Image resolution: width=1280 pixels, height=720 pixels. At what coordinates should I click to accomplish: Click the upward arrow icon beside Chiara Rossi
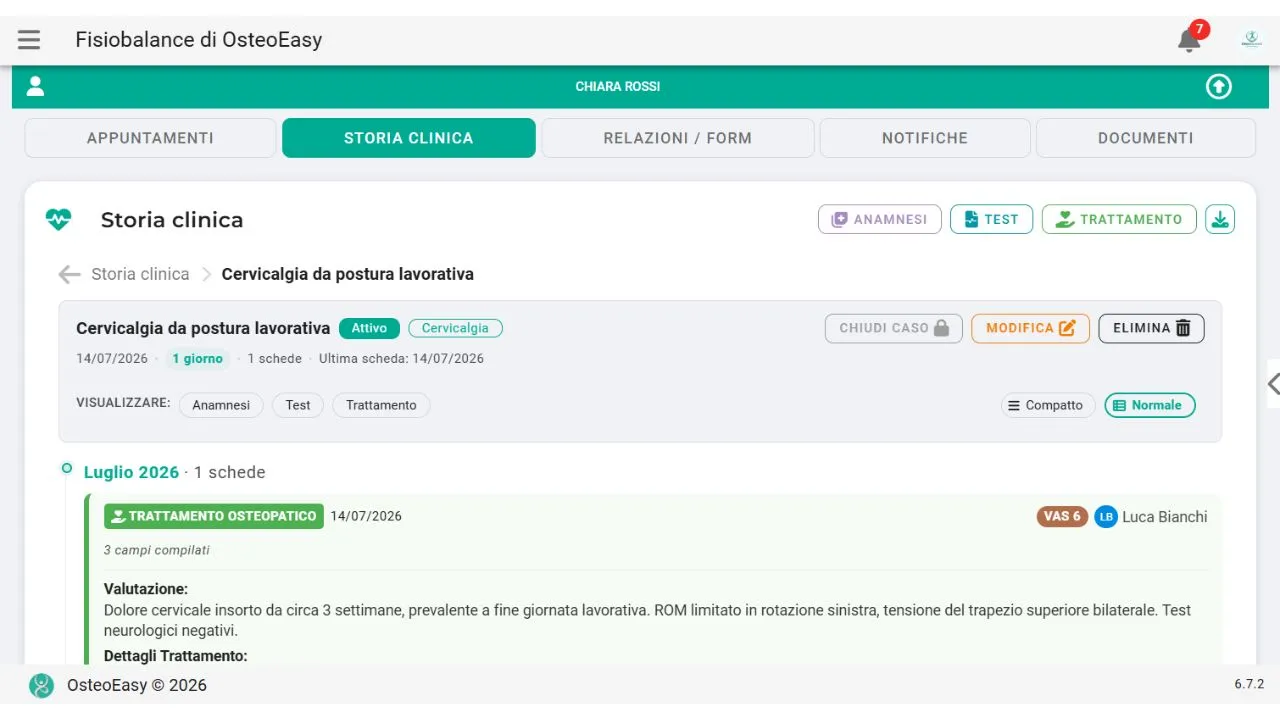tap(1218, 87)
